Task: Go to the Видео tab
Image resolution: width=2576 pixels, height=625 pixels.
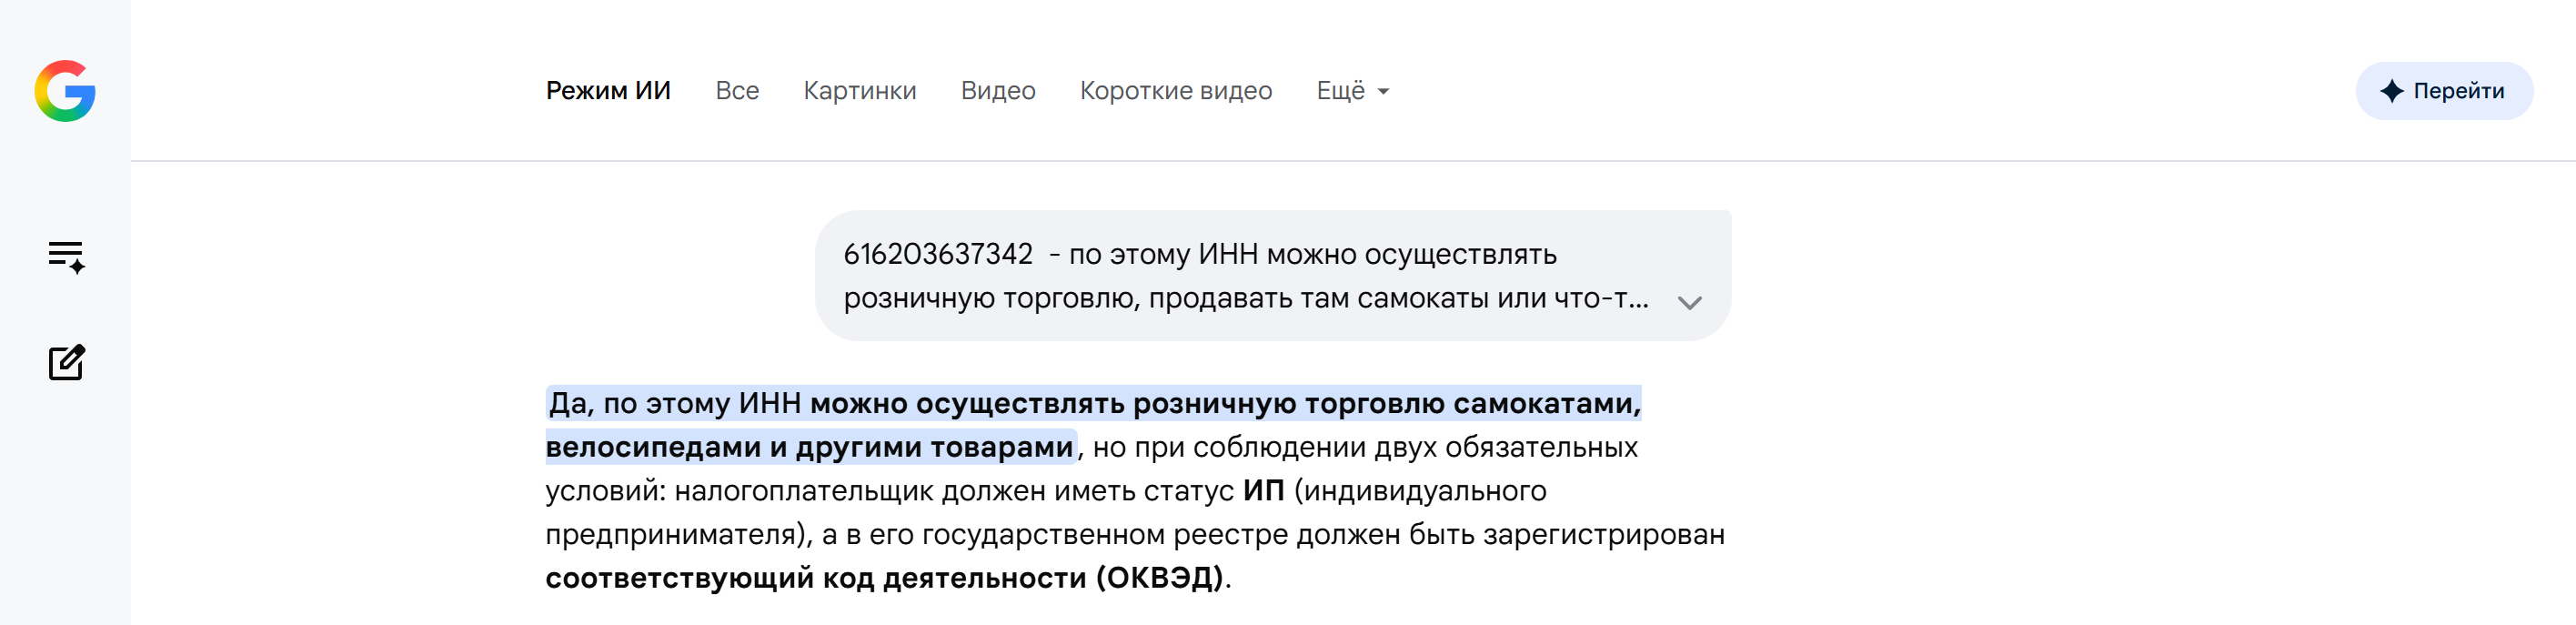Action: (998, 91)
